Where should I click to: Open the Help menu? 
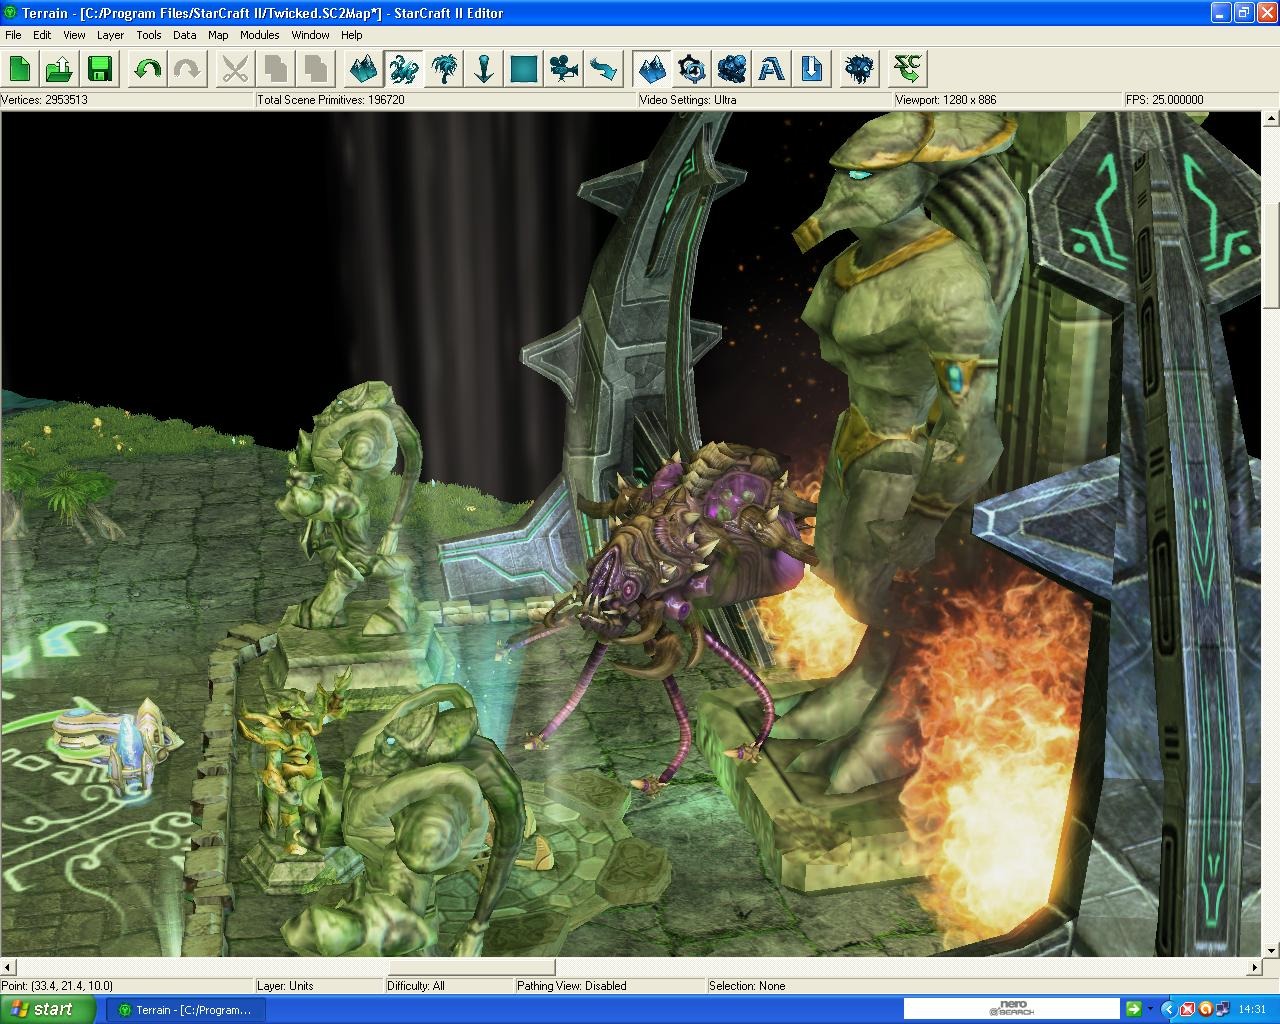(352, 34)
